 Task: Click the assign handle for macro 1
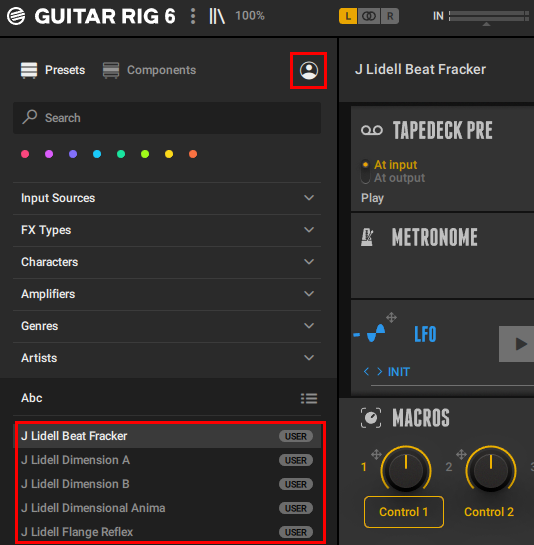377,454
